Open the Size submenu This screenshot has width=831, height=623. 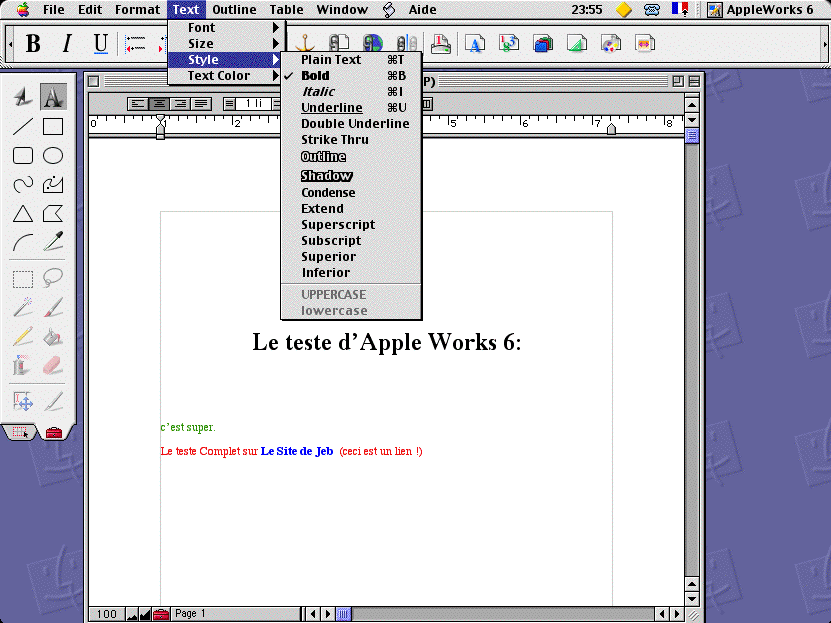[x=226, y=43]
